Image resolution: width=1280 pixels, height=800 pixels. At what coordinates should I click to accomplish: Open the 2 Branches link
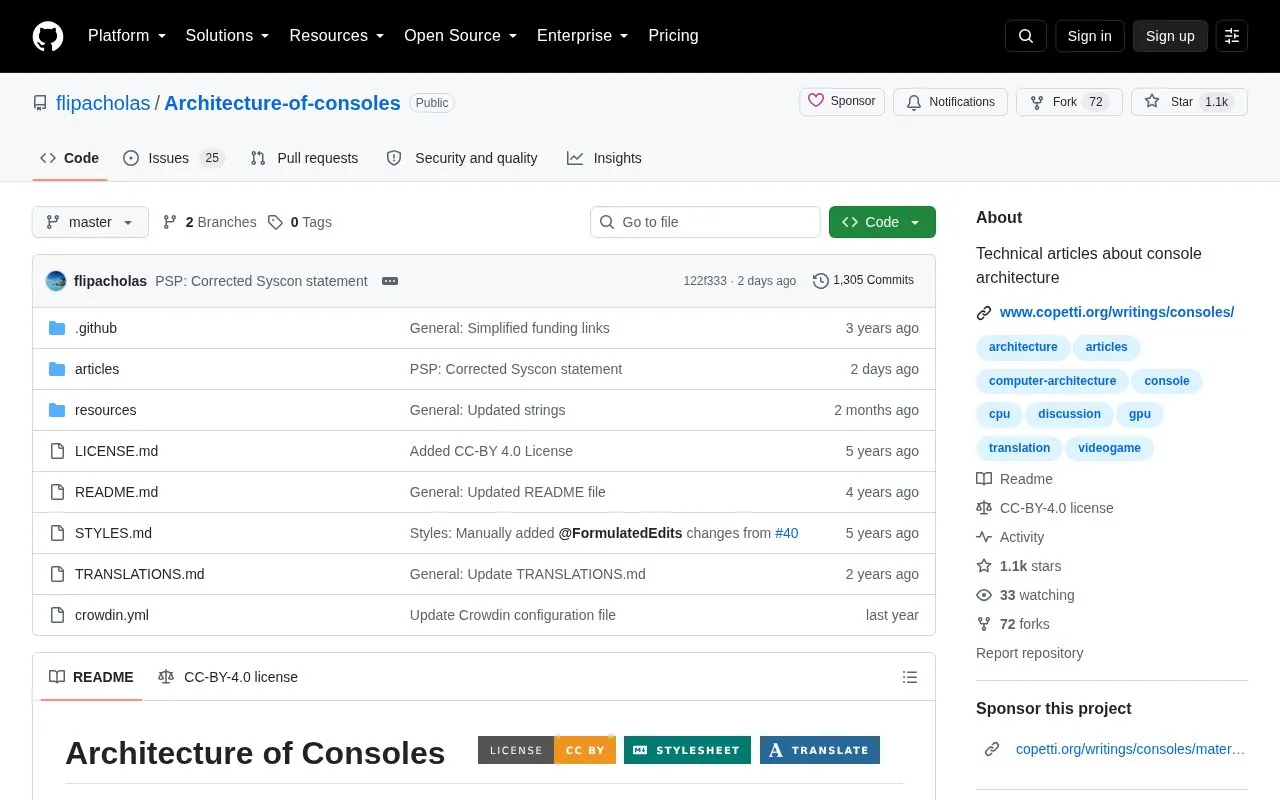(x=210, y=222)
